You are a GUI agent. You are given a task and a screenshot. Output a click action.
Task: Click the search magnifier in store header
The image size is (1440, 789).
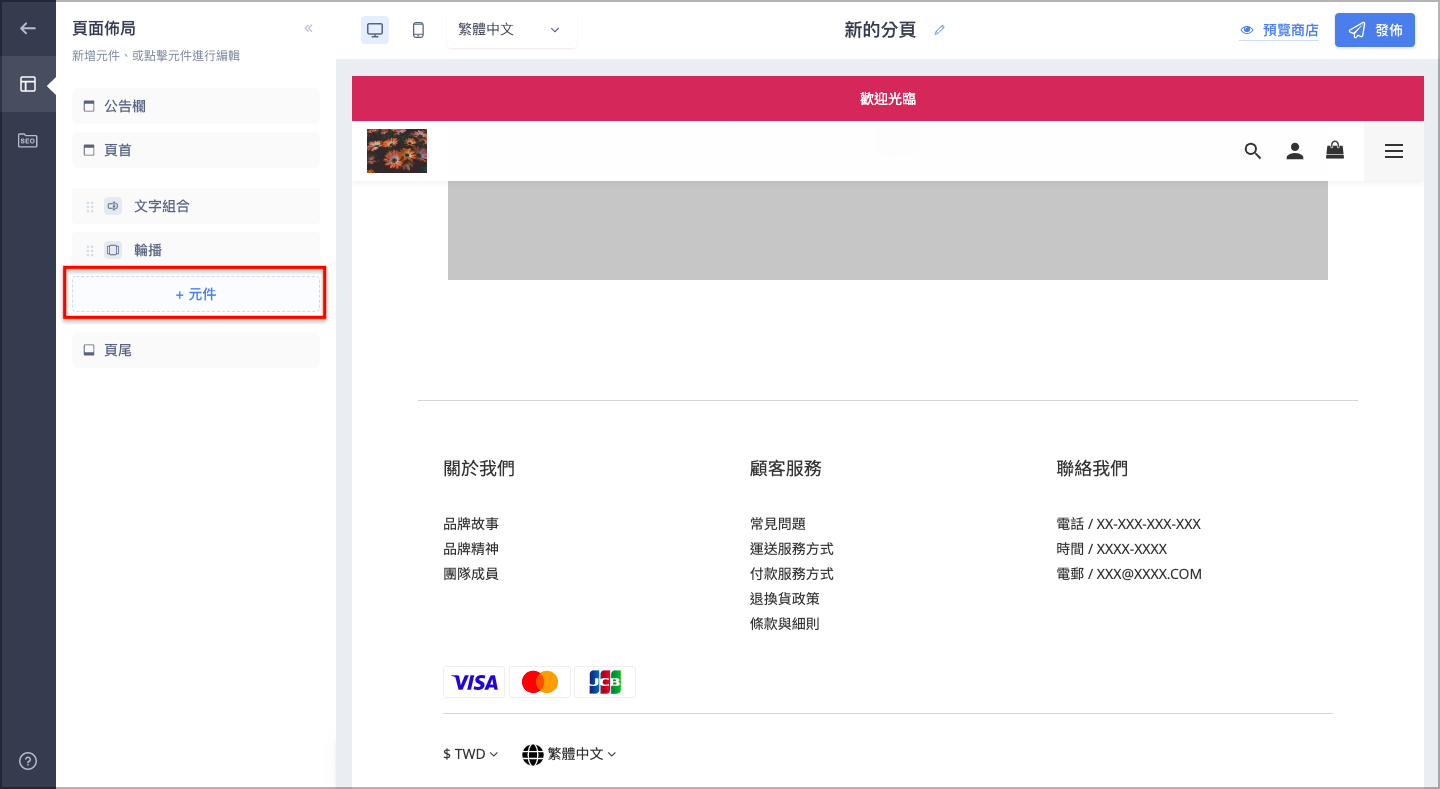(1253, 151)
